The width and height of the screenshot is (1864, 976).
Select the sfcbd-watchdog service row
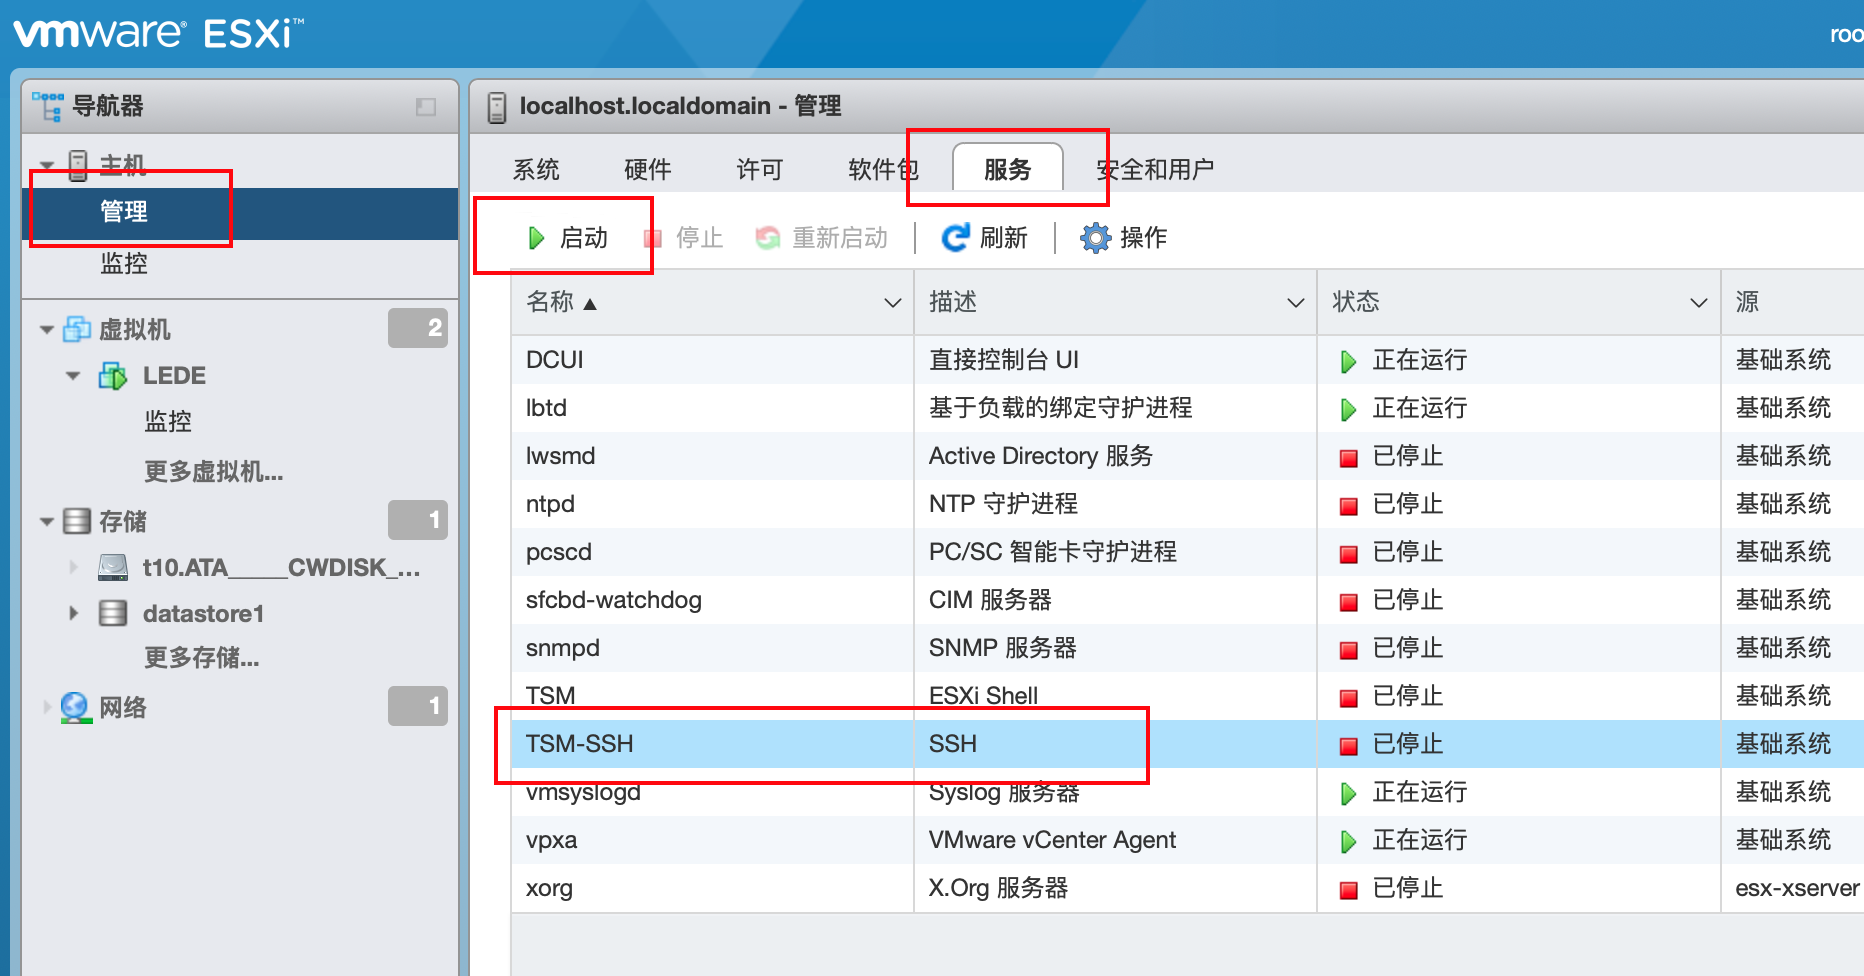coord(1187,600)
